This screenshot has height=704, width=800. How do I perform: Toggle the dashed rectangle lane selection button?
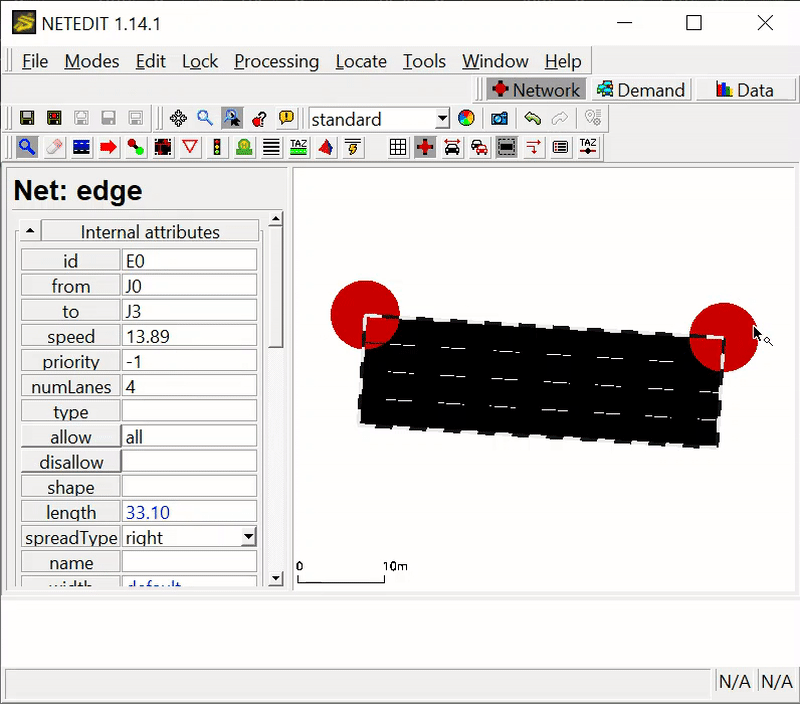507,147
